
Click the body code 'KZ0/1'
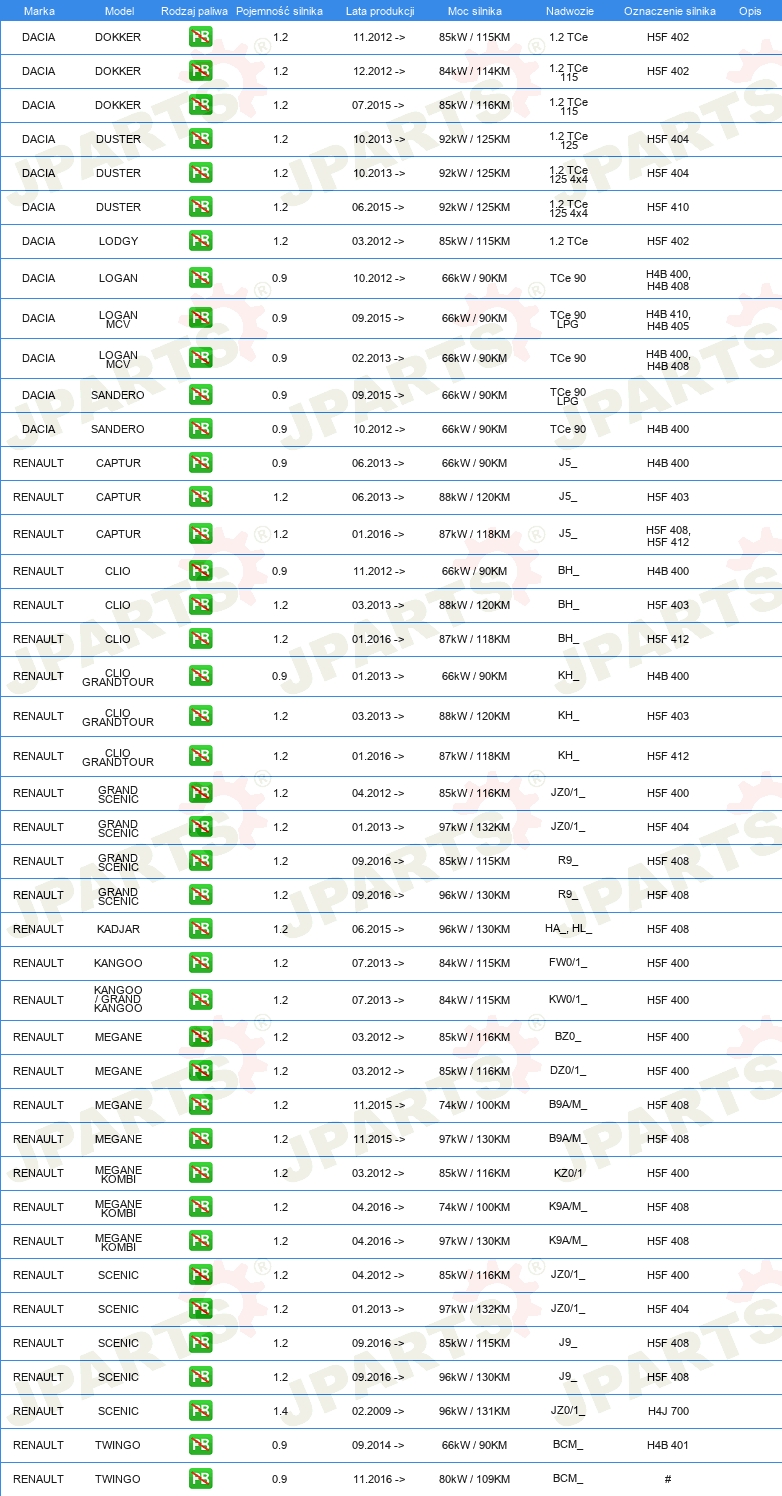pos(568,1173)
